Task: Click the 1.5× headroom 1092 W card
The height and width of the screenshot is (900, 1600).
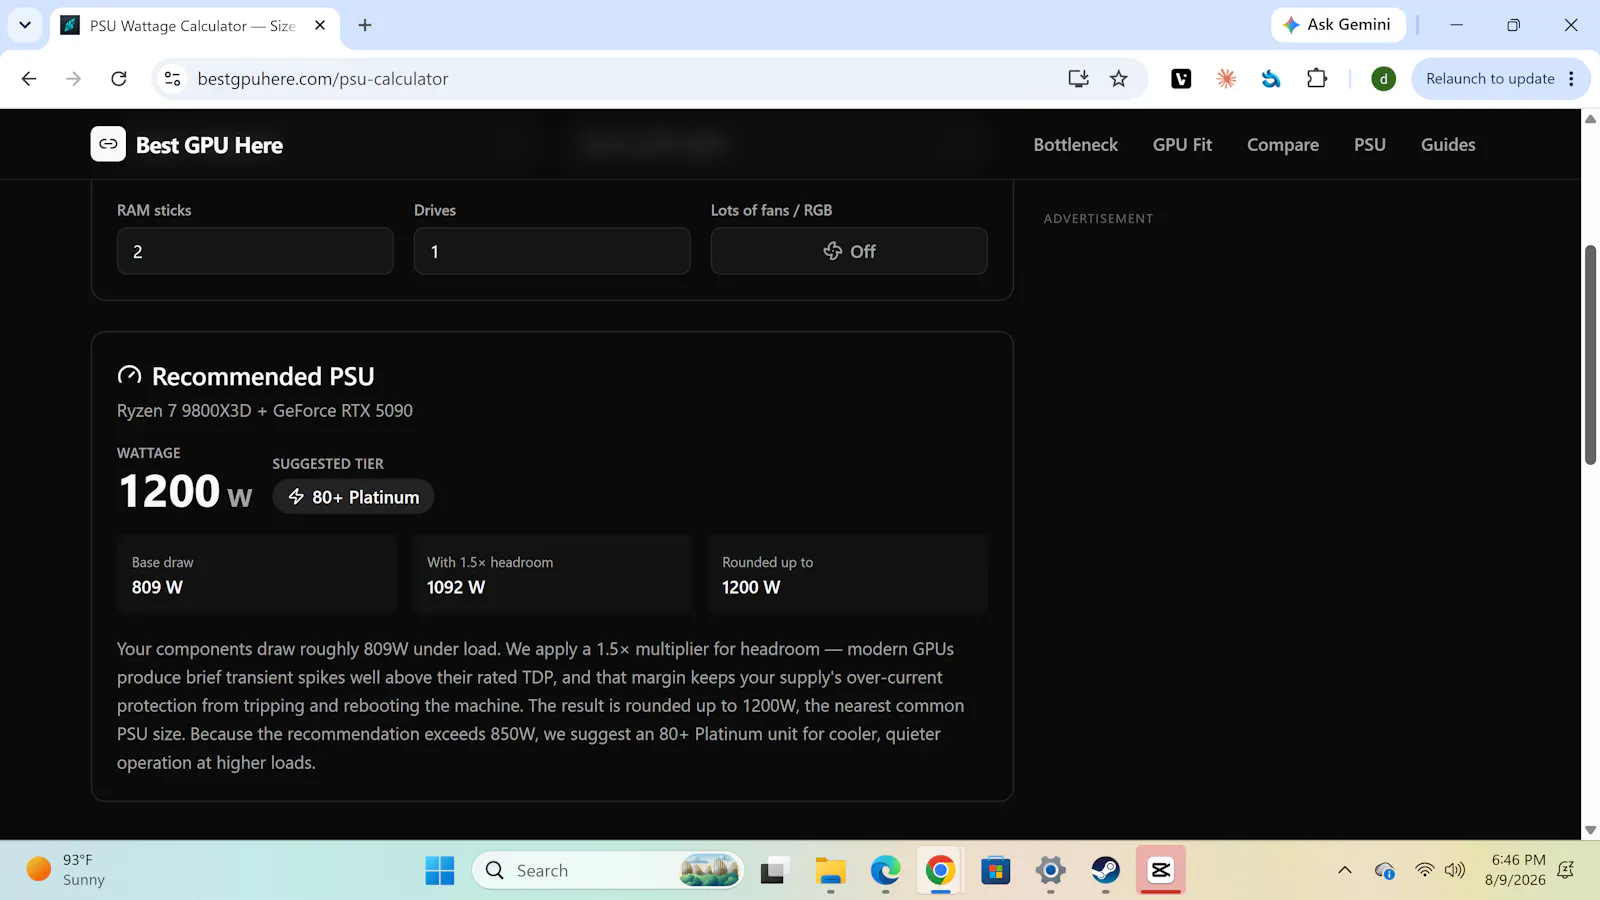Action: (552, 574)
